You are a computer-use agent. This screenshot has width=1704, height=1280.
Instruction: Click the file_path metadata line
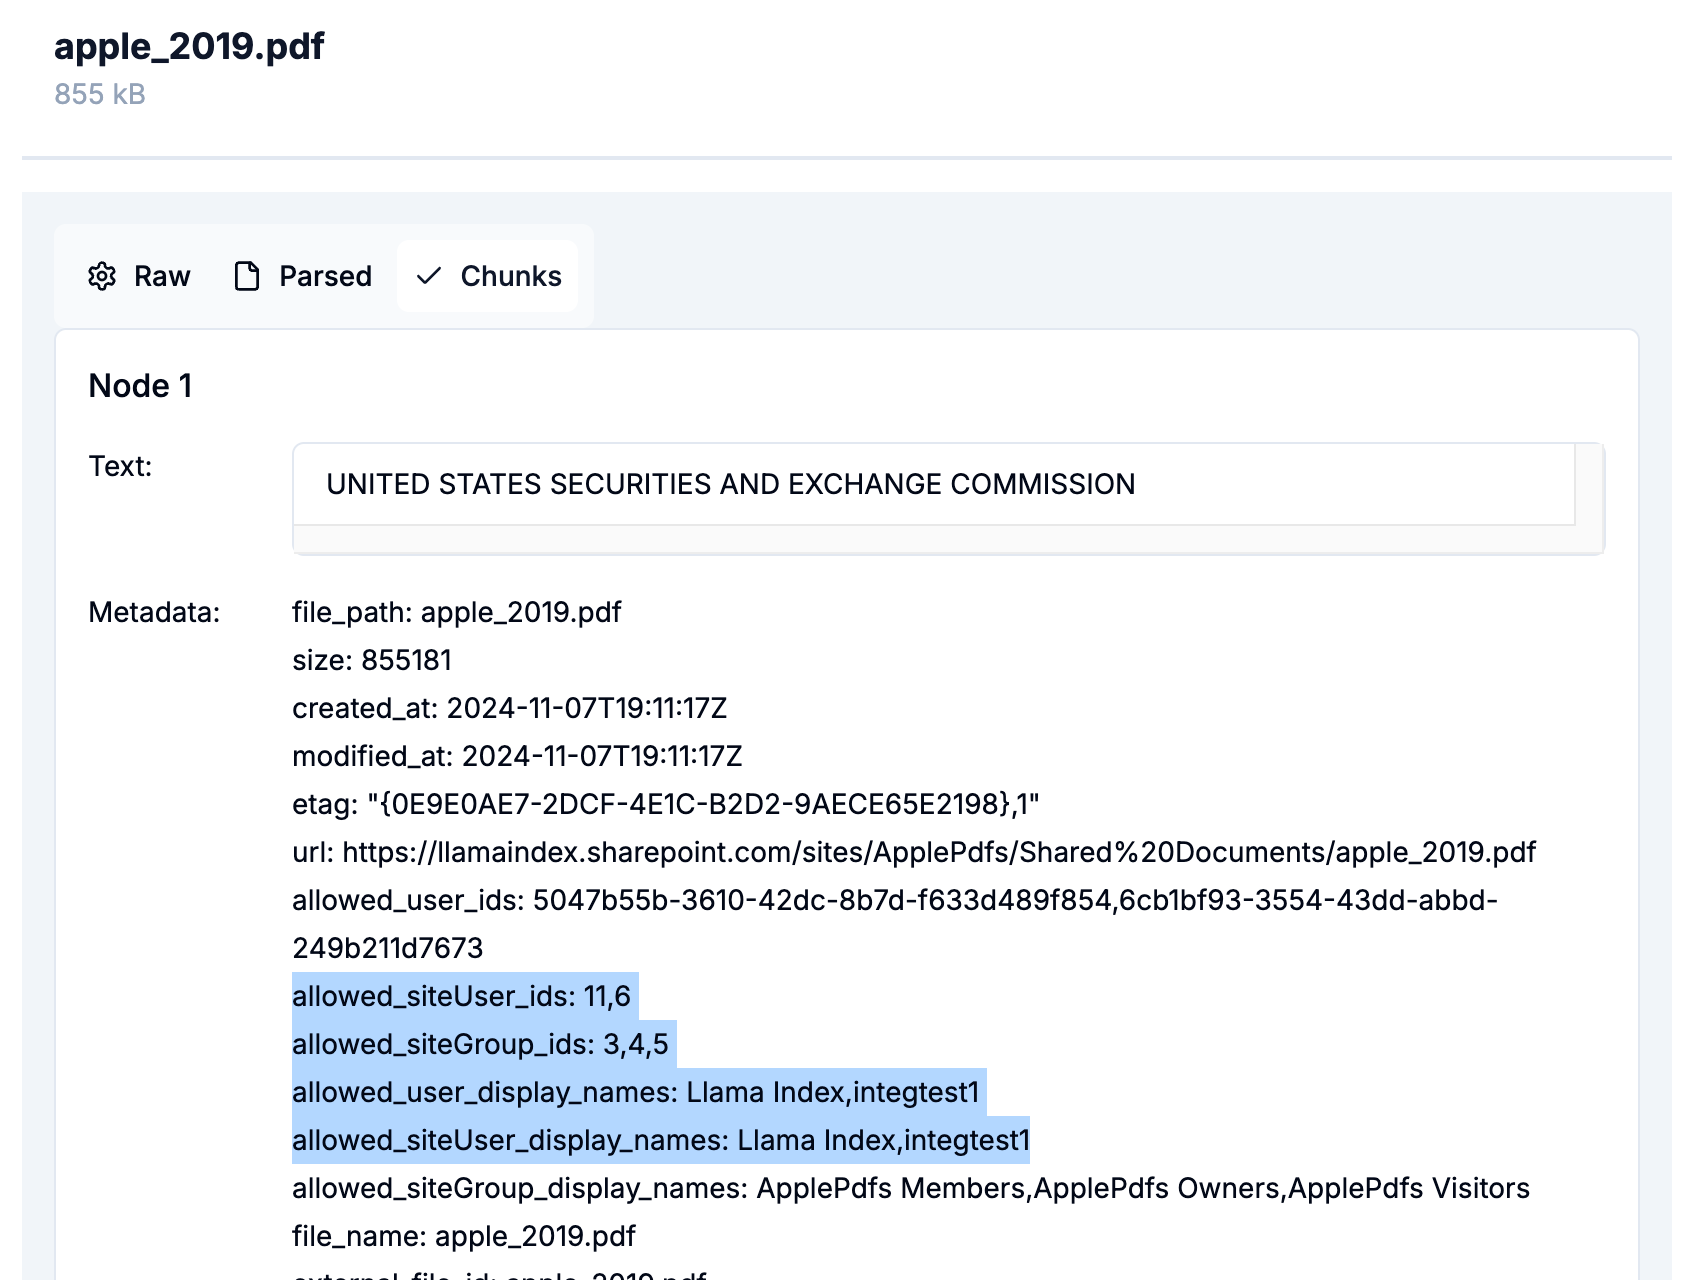click(456, 612)
